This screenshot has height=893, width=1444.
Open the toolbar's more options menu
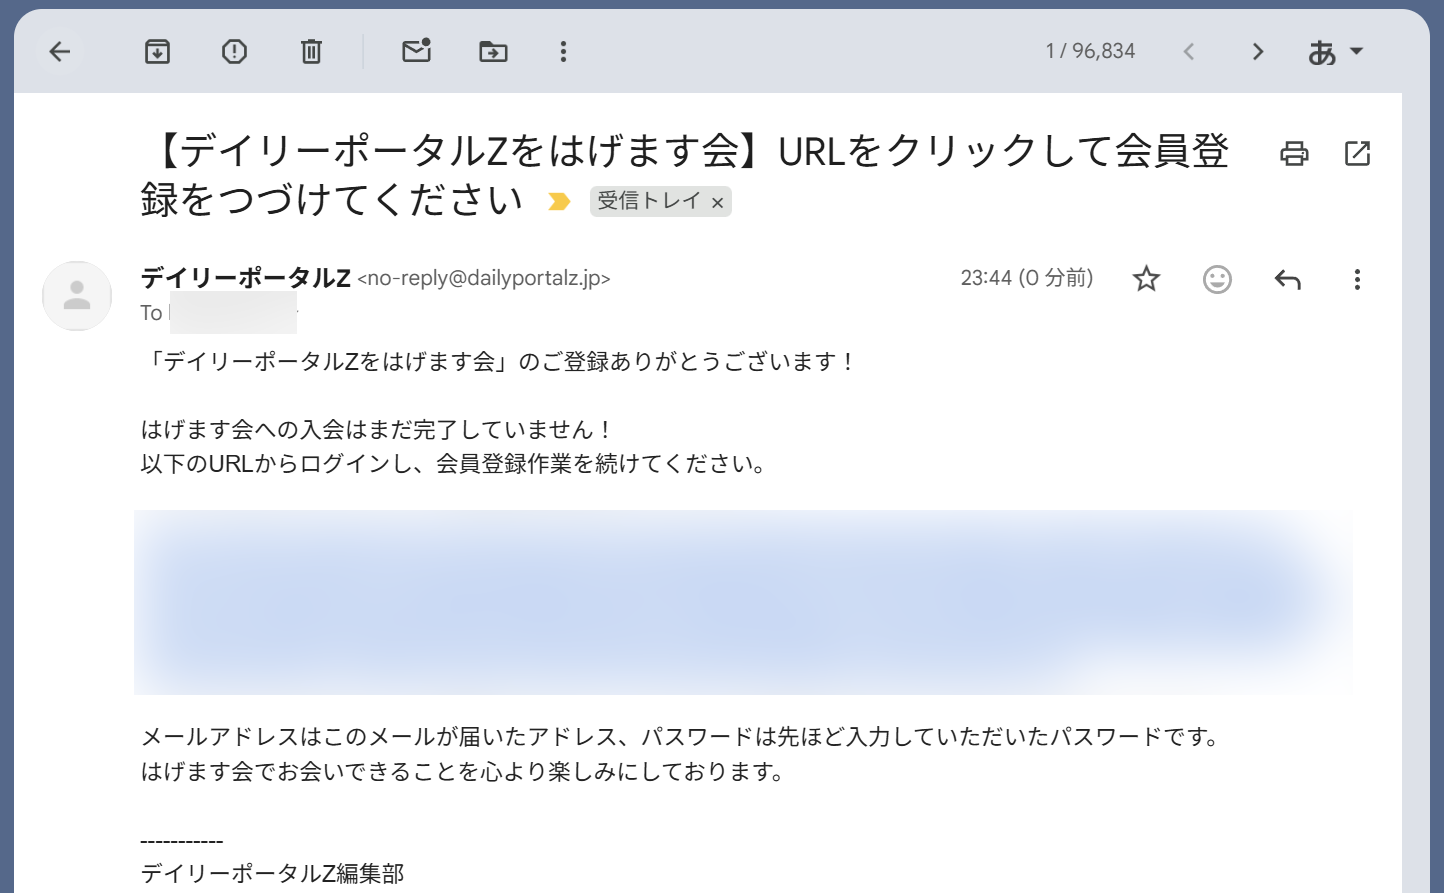[x=563, y=52]
